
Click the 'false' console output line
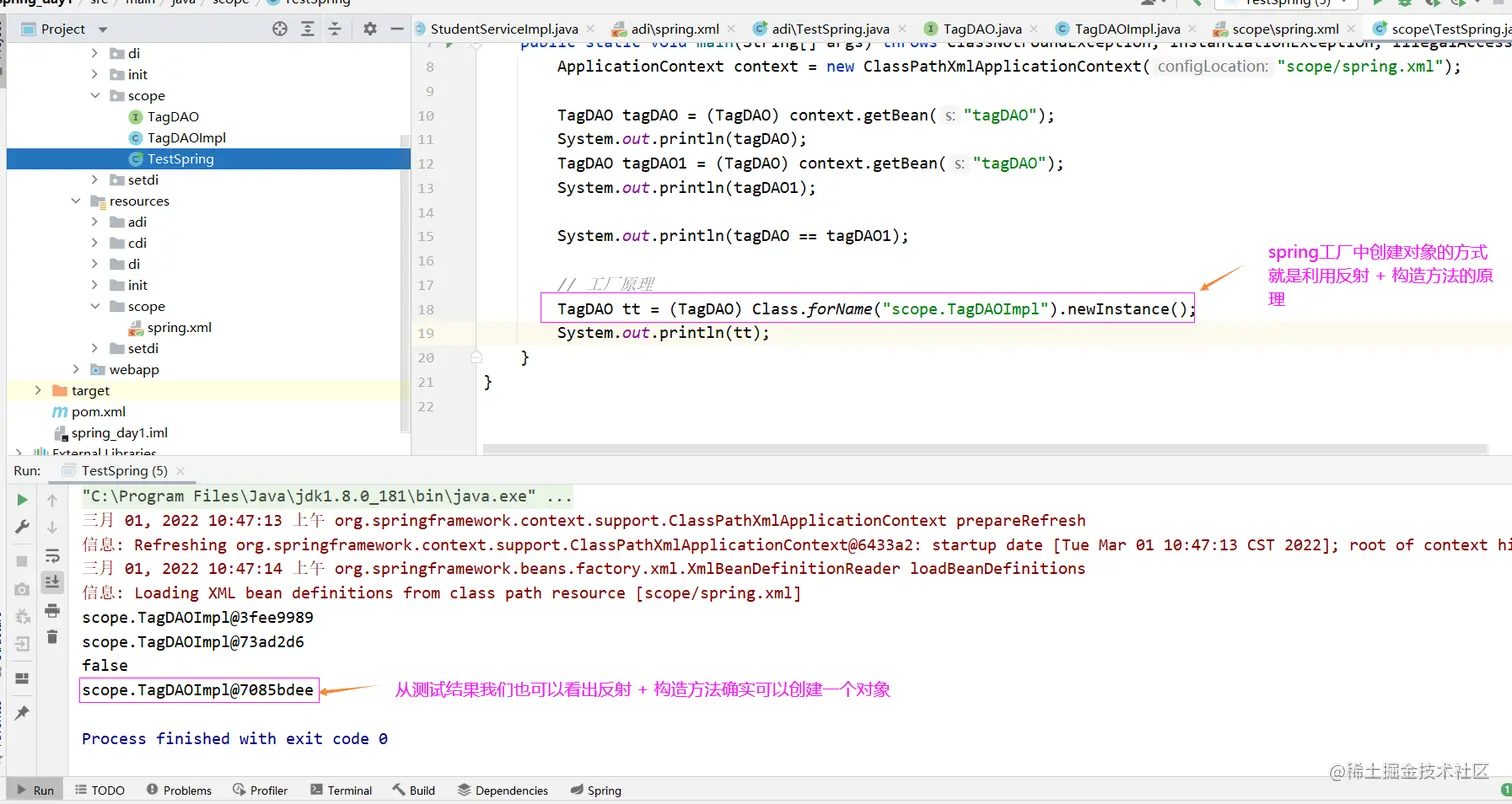click(x=105, y=665)
